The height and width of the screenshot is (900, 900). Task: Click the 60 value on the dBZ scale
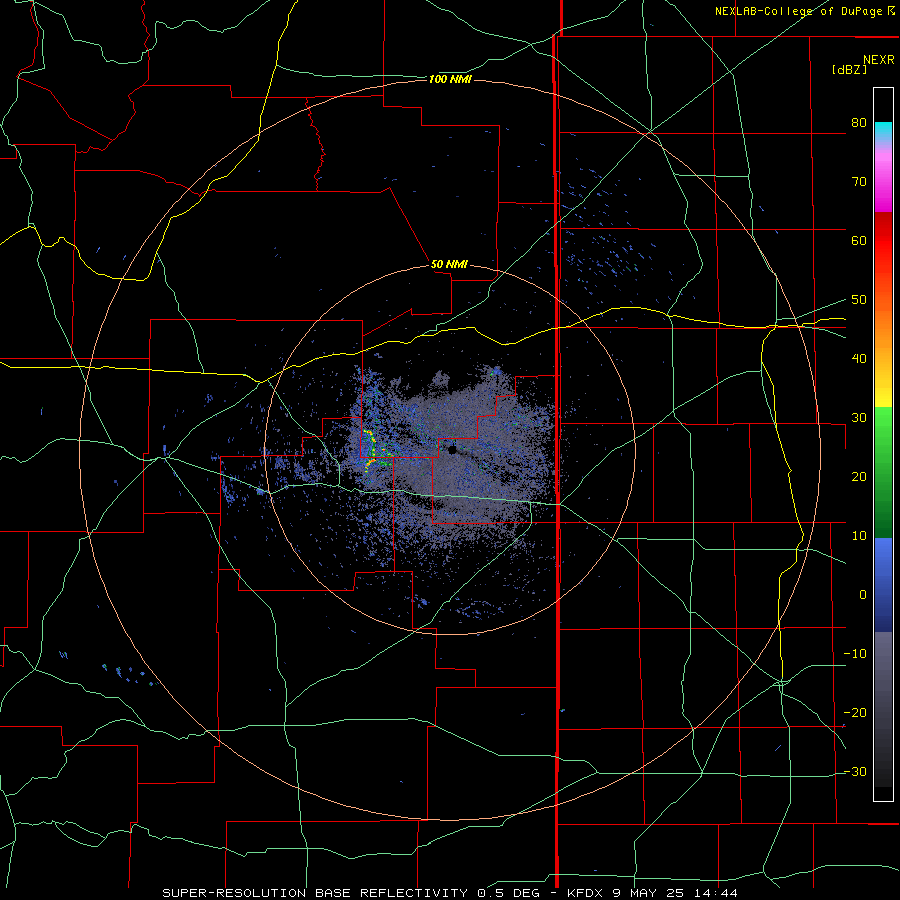(x=859, y=241)
